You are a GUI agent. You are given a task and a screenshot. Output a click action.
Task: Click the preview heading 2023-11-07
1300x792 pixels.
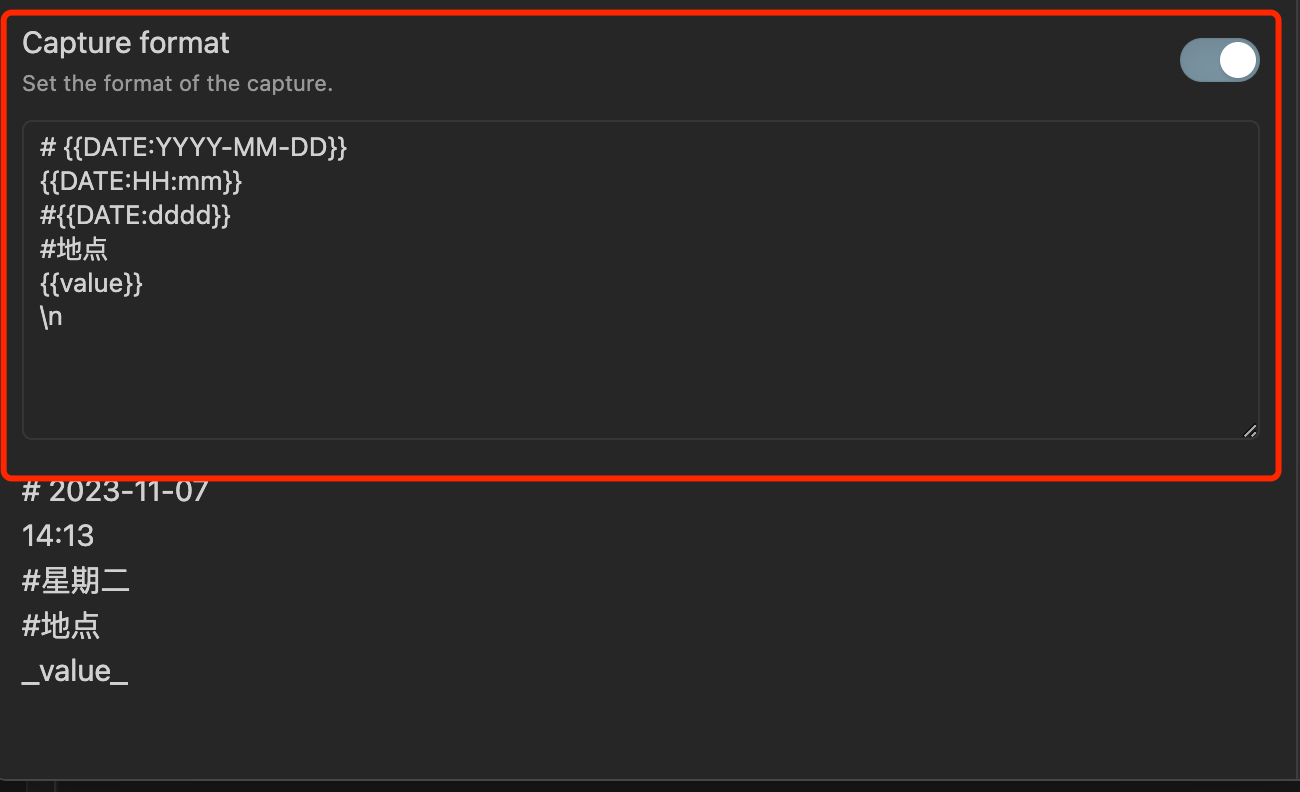(128, 491)
